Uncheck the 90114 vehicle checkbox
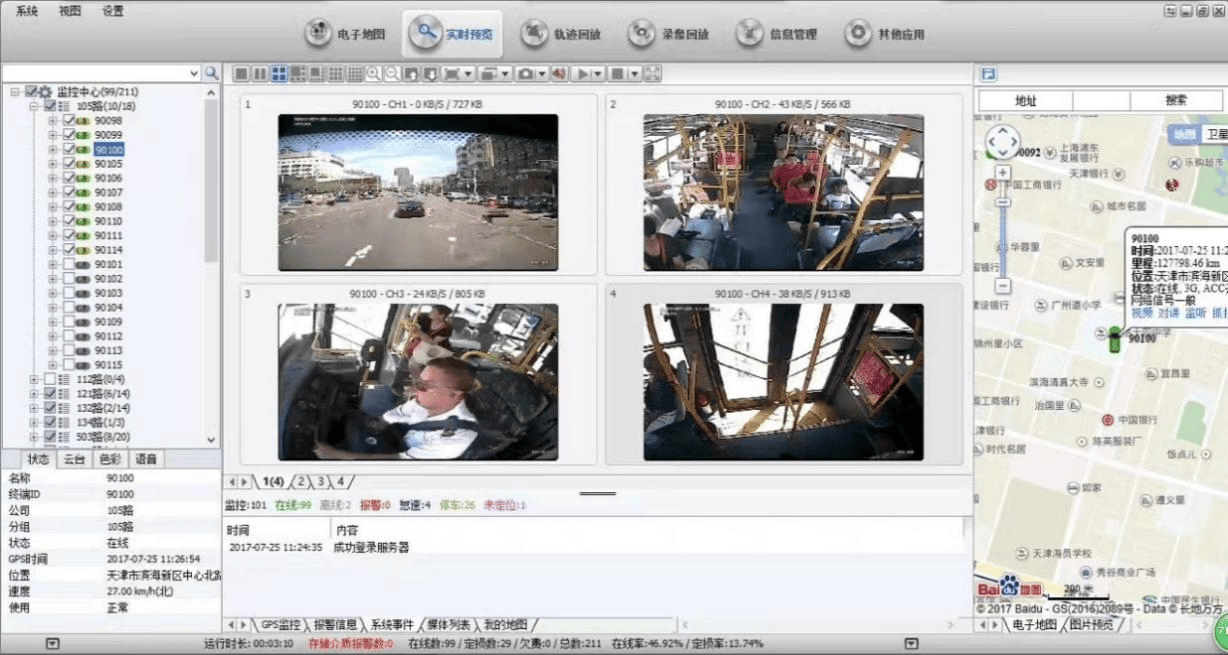The height and width of the screenshot is (655, 1228). tap(69, 249)
